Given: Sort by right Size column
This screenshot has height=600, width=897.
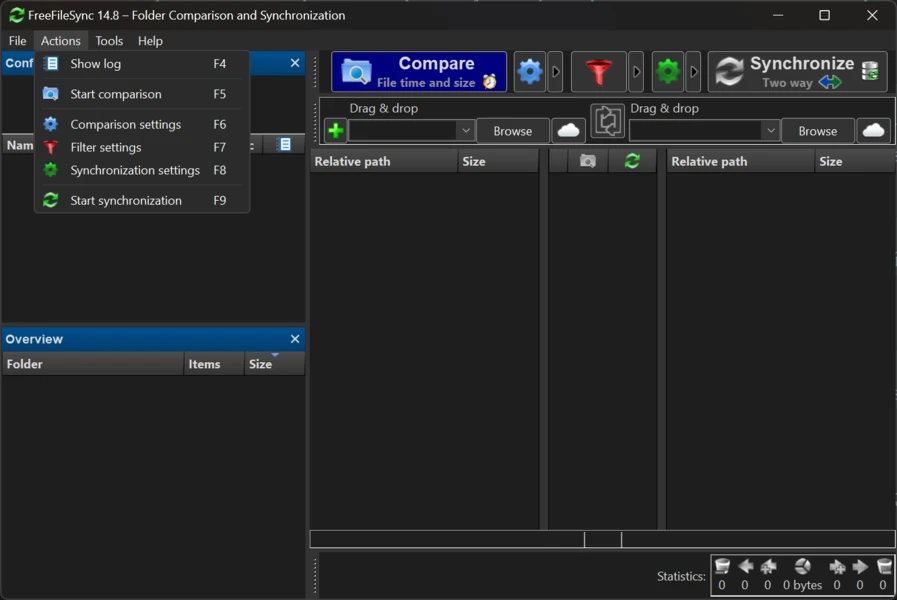Looking at the screenshot, I should click(855, 161).
